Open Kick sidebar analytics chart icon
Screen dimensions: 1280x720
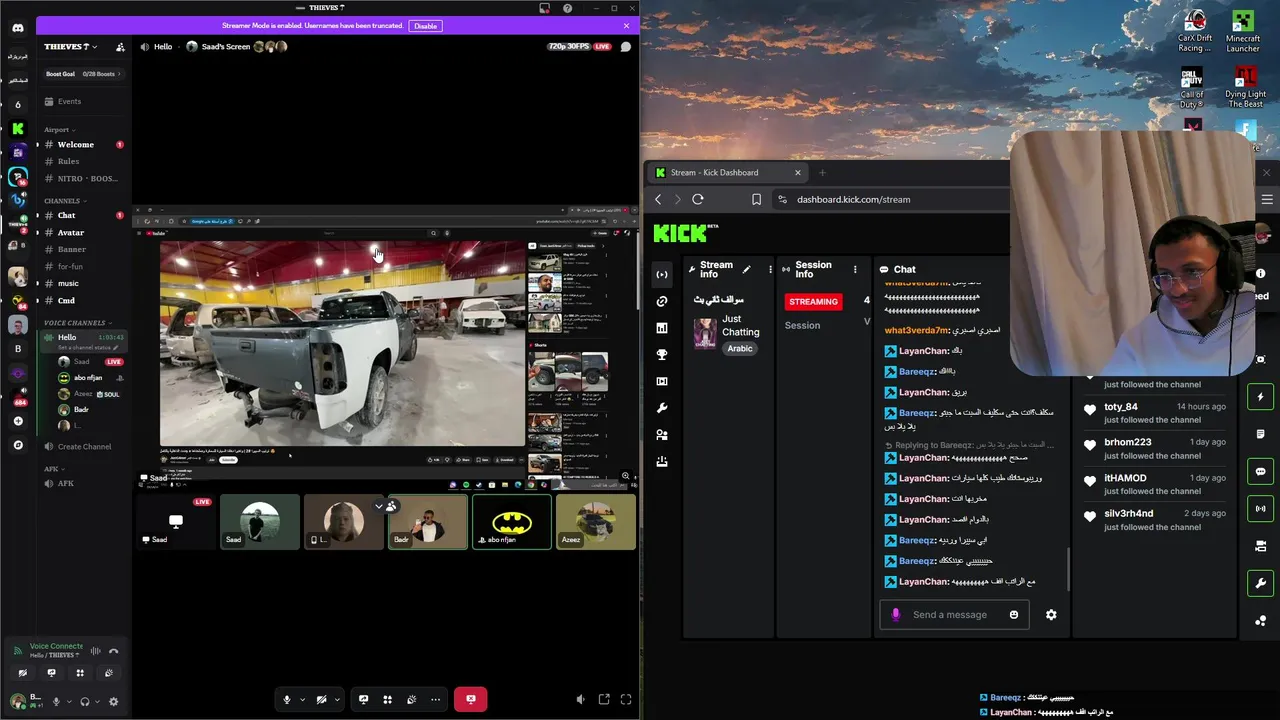pos(662,328)
